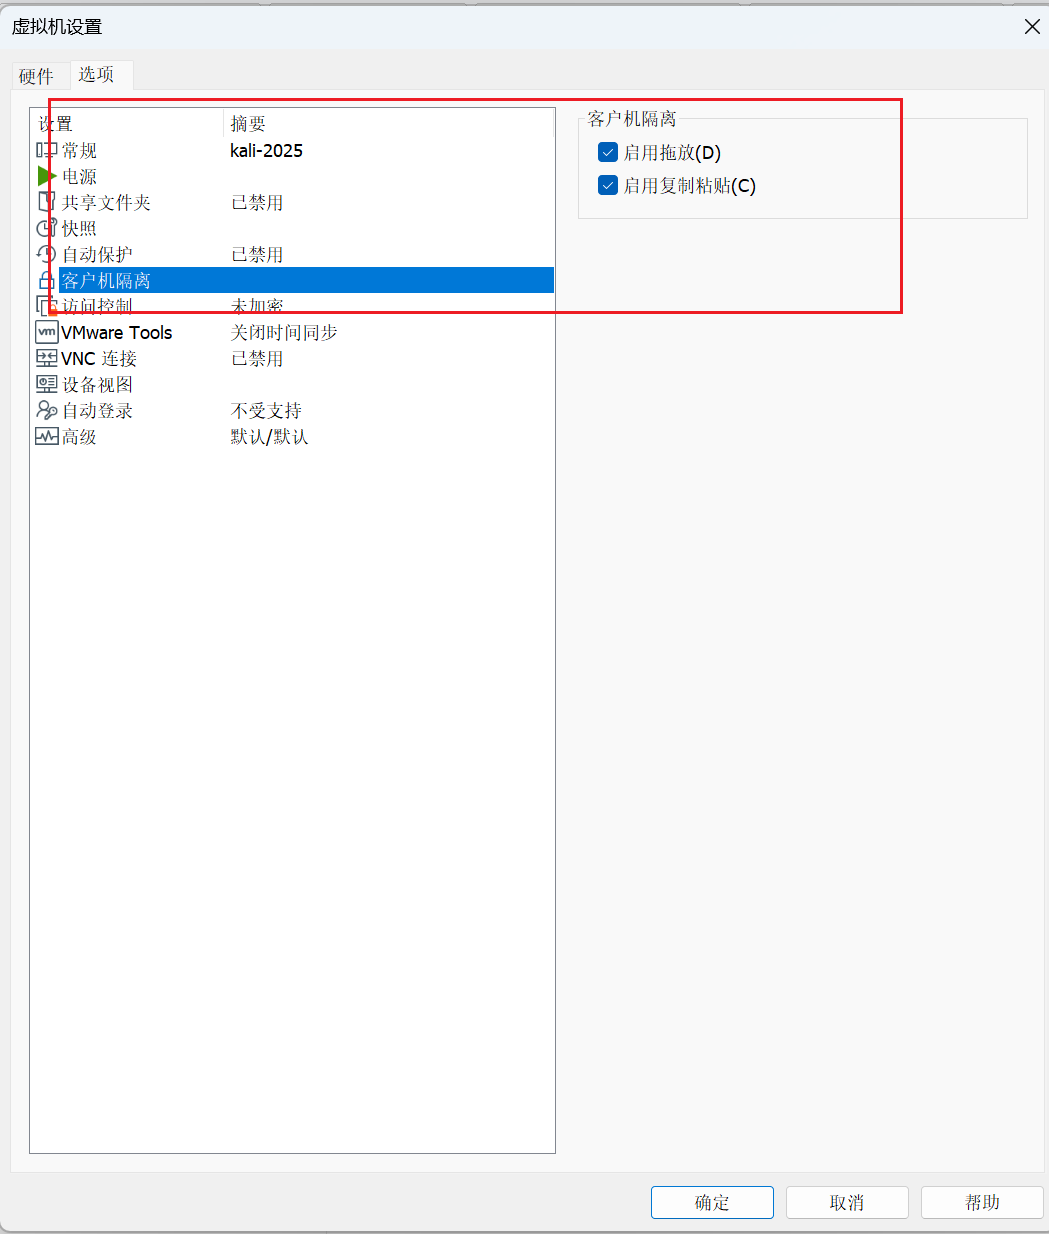
Task: Select the 自动保护 icon
Action: pyautogui.click(x=47, y=254)
